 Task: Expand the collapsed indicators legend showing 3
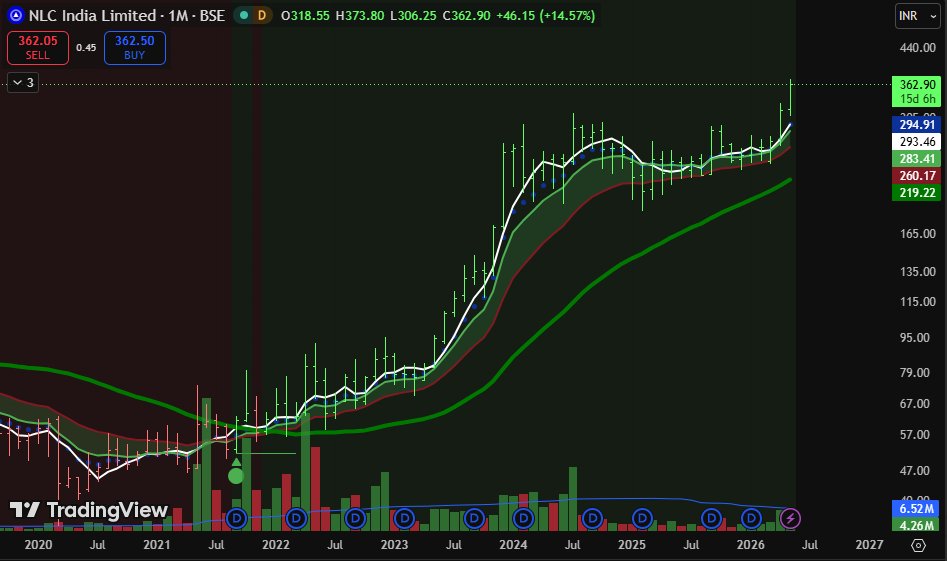click(x=23, y=82)
